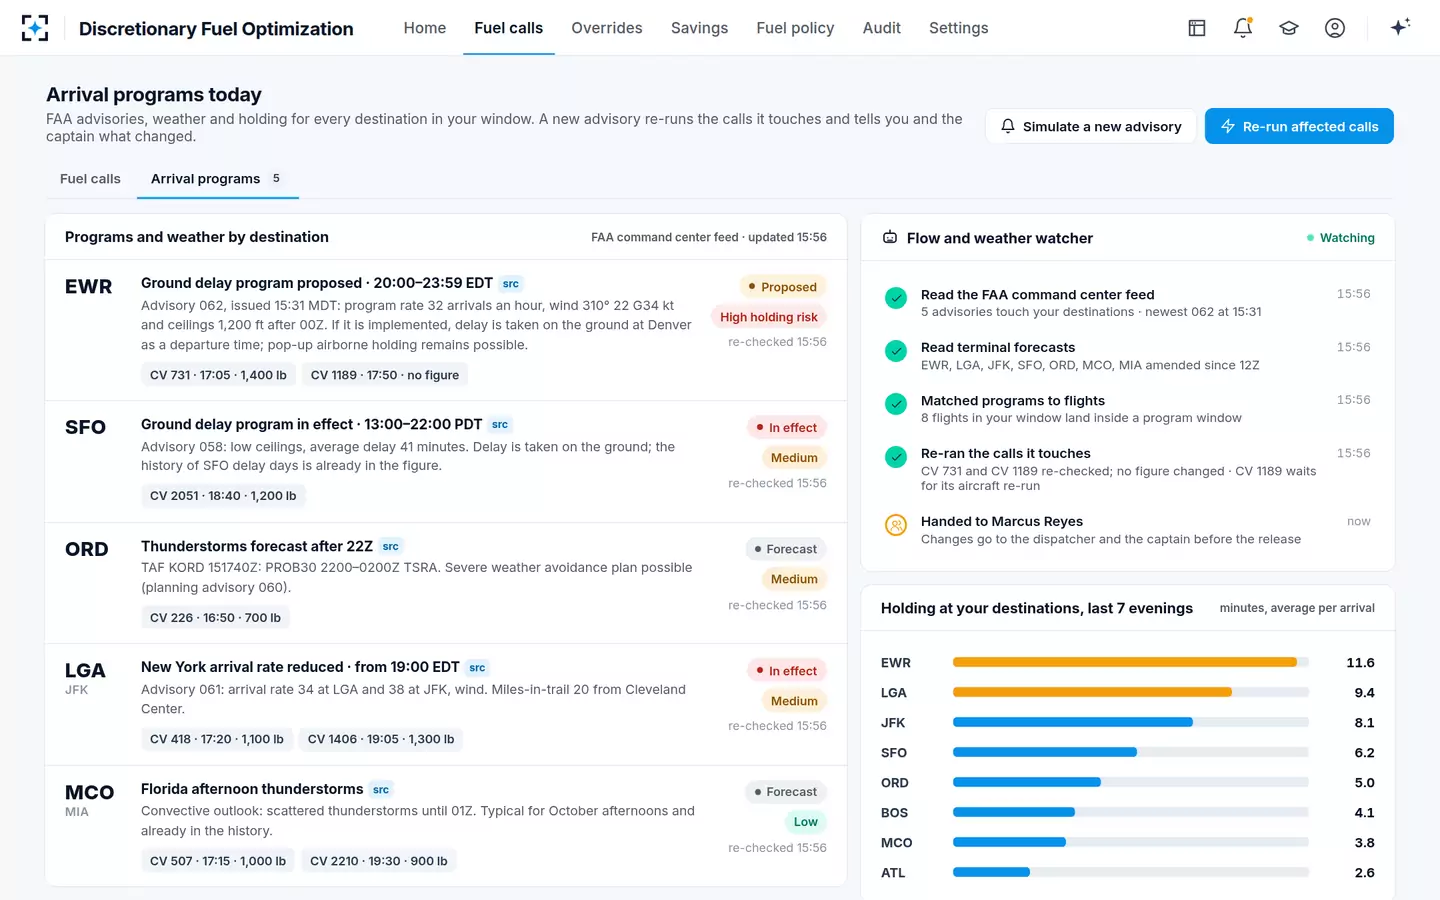1440x900 pixels.
Task: Open the notifications bell icon
Action: [x=1243, y=28]
